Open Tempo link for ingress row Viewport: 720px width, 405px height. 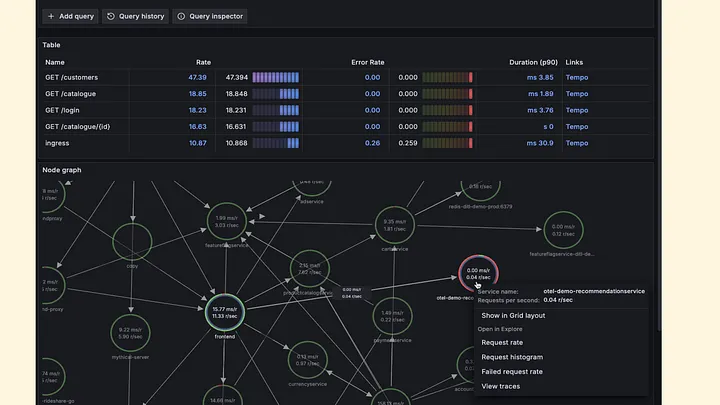577,143
